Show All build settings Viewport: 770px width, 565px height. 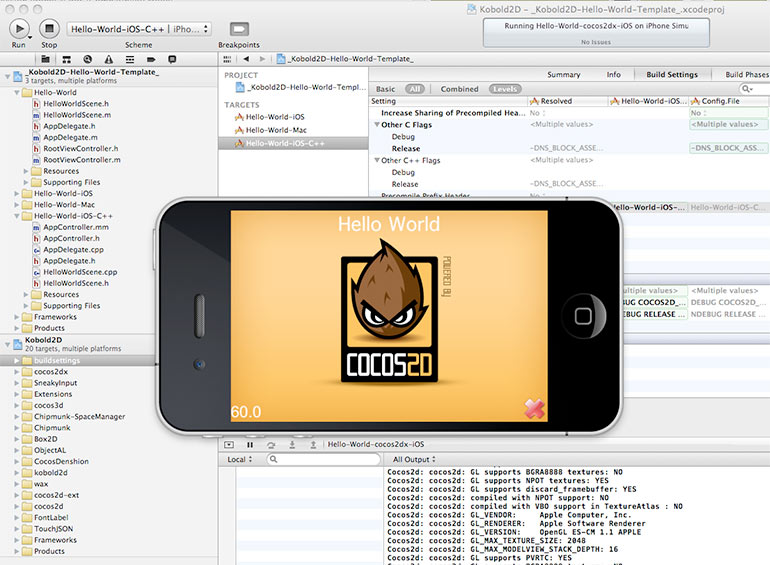coord(415,89)
